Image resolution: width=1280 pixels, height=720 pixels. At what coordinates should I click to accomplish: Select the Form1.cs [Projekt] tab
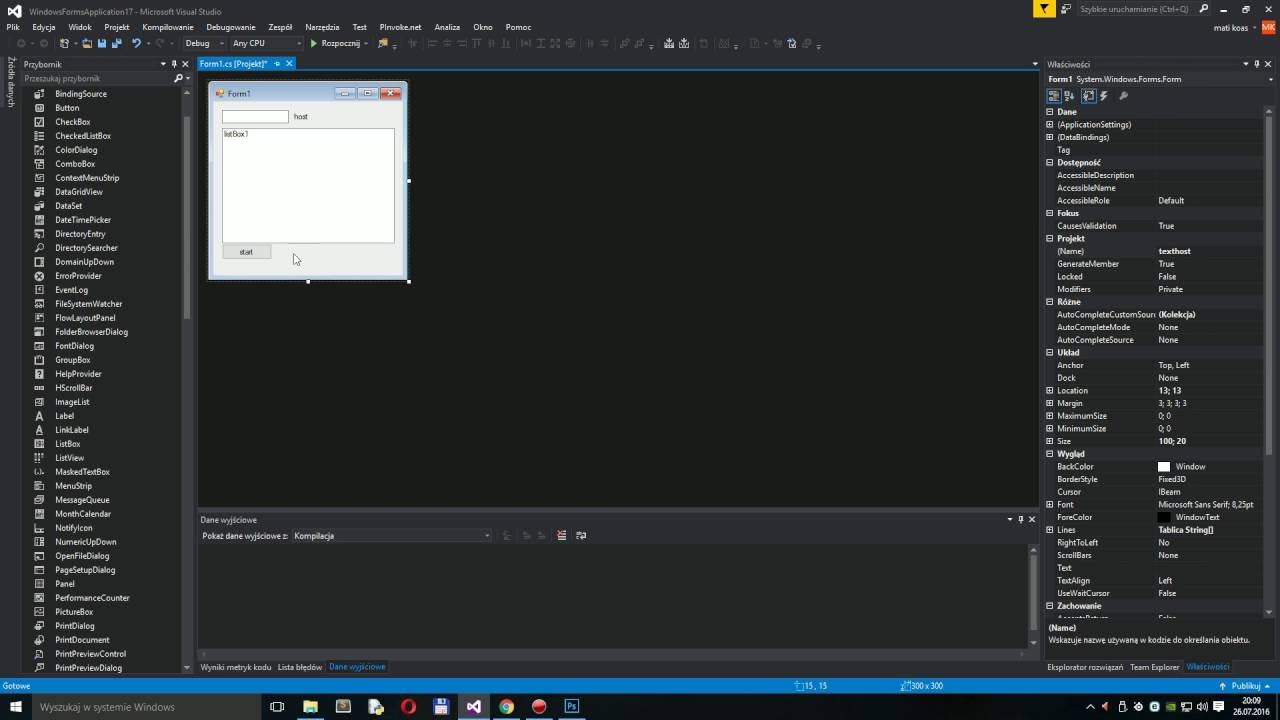(x=233, y=64)
